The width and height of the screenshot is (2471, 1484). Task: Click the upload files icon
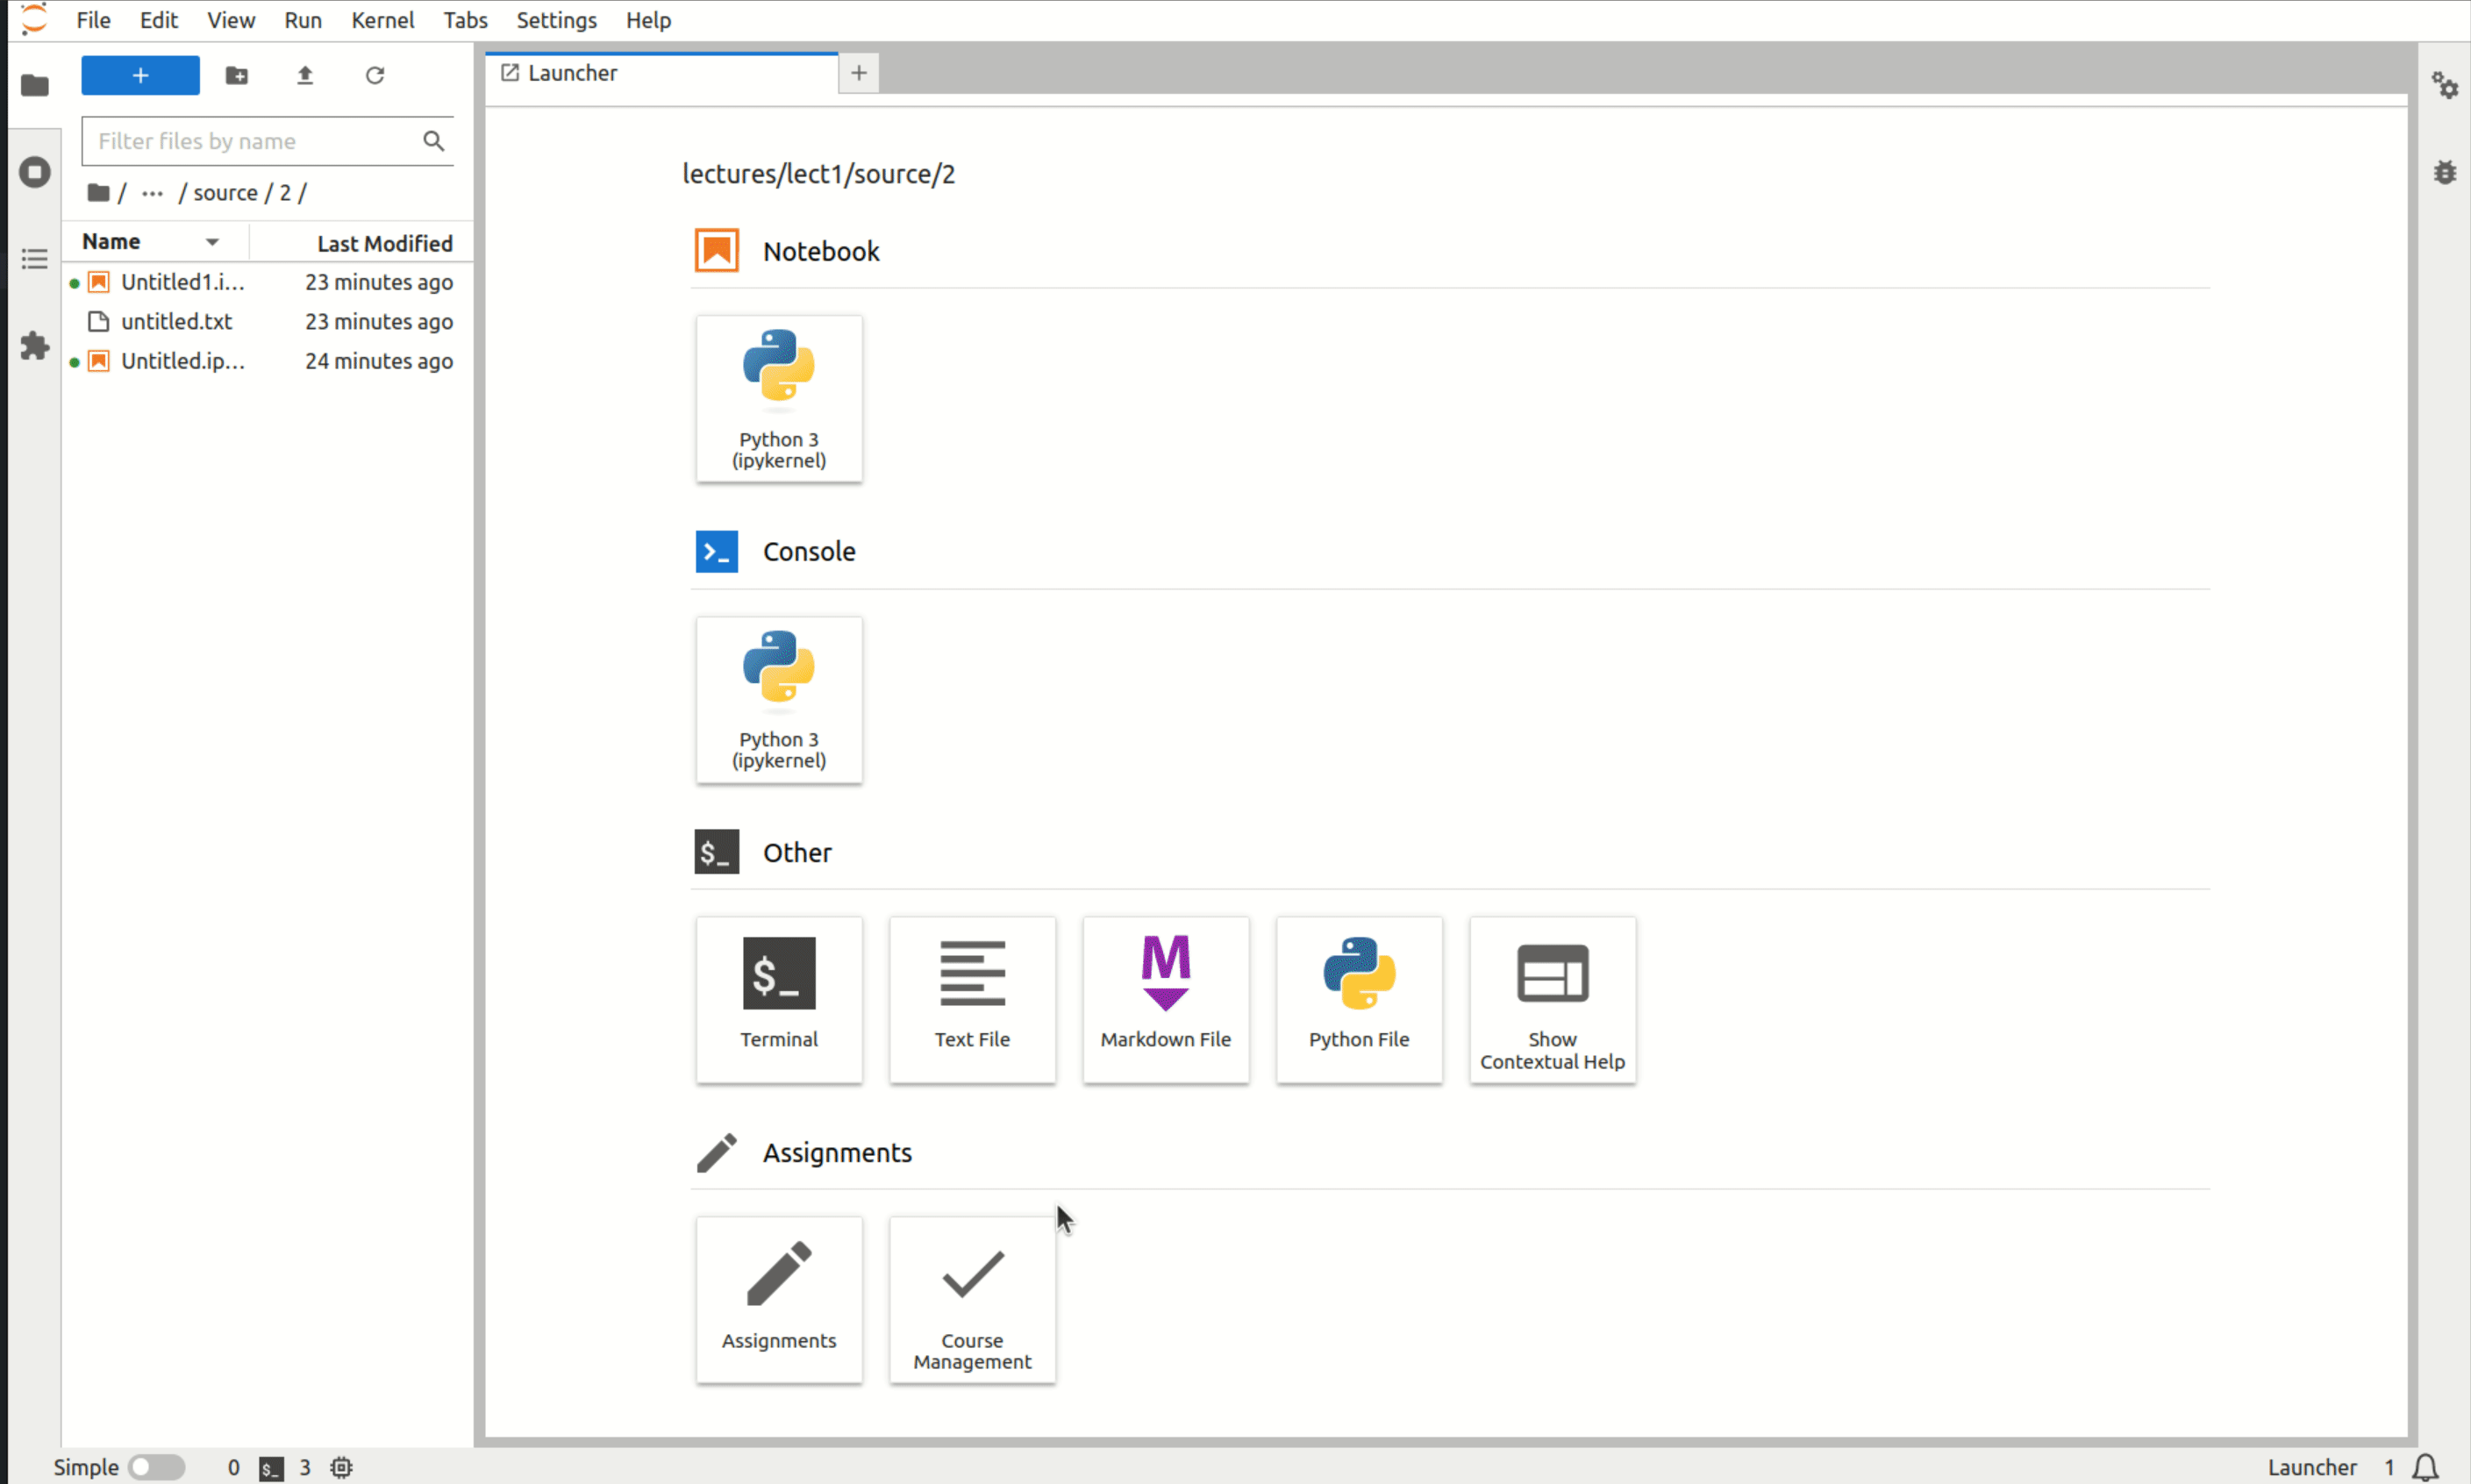(305, 76)
